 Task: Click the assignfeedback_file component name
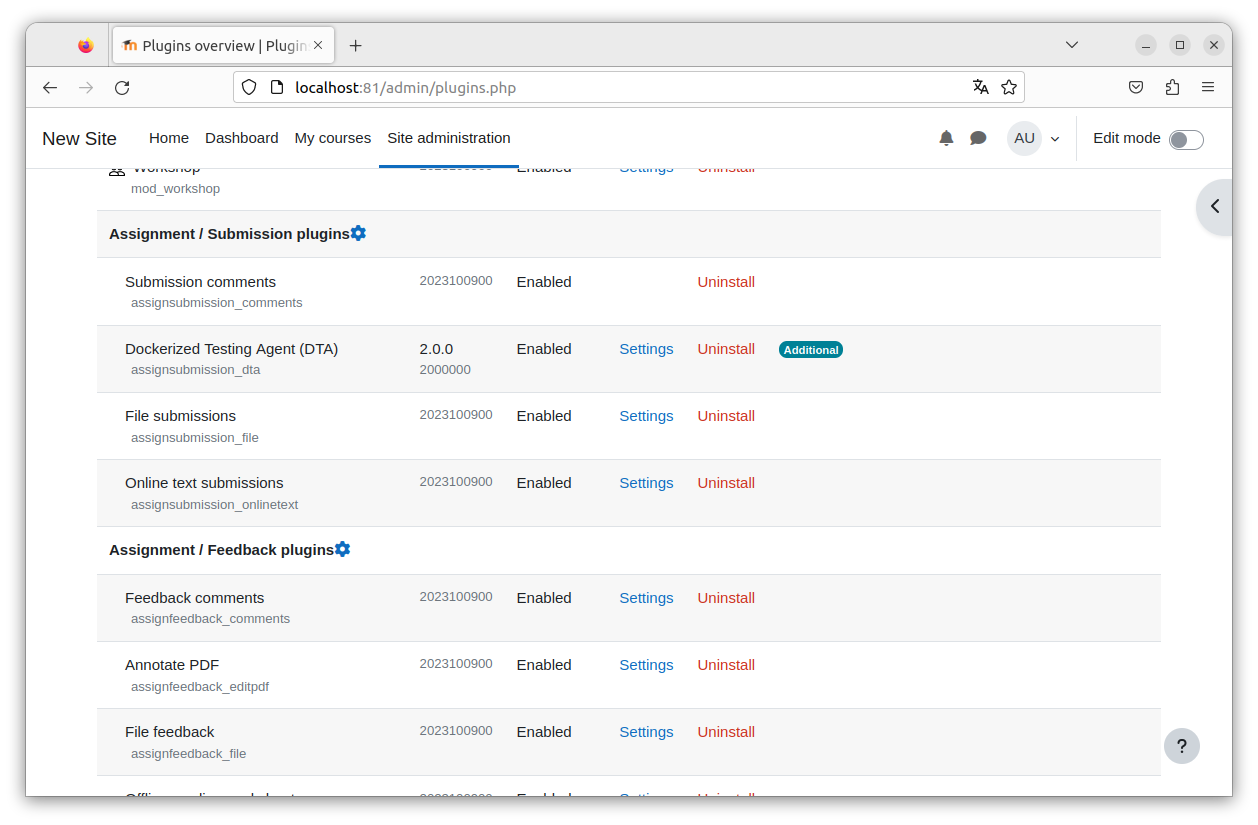pyautogui.click(x=189, y=754)
